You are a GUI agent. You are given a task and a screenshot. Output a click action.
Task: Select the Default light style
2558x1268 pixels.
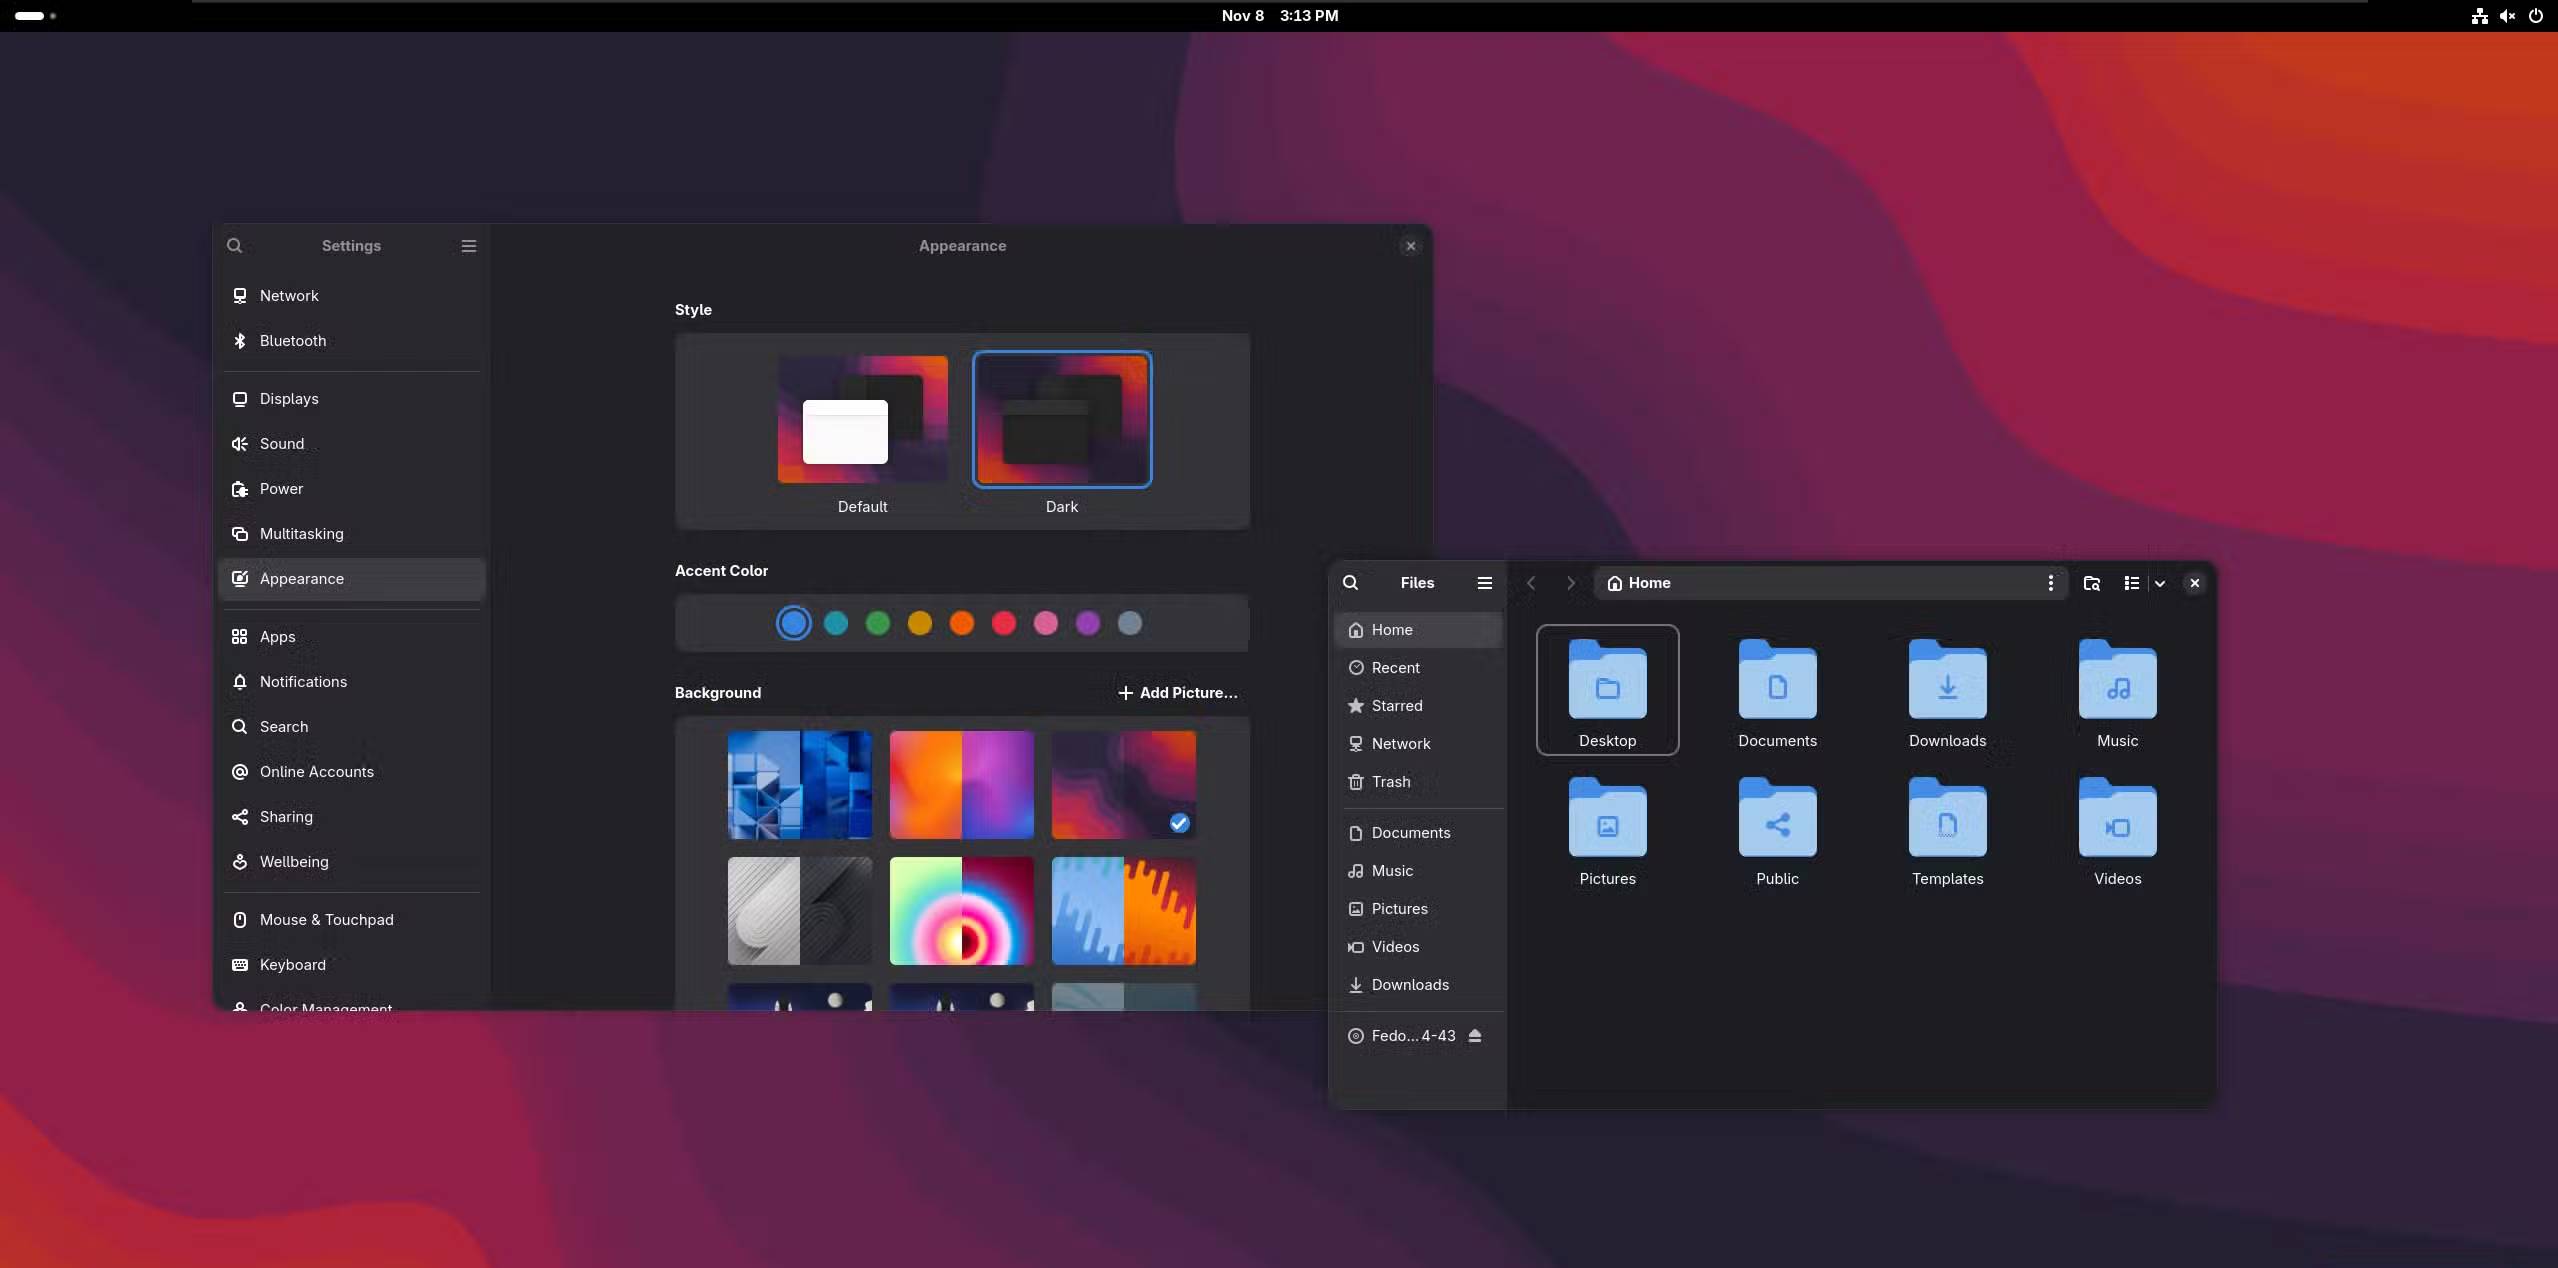[862, 420]
